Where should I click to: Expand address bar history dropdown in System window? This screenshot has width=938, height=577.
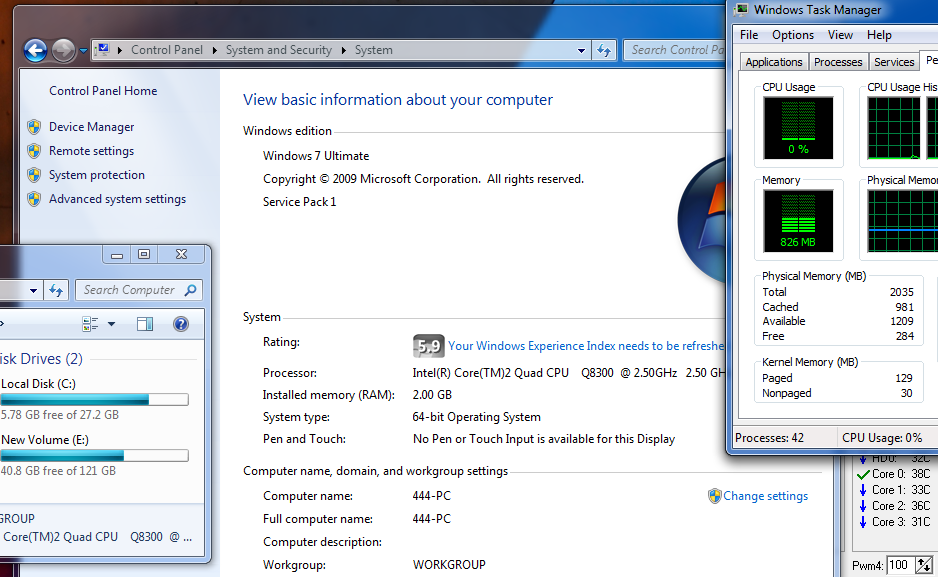tap(581, 51)
